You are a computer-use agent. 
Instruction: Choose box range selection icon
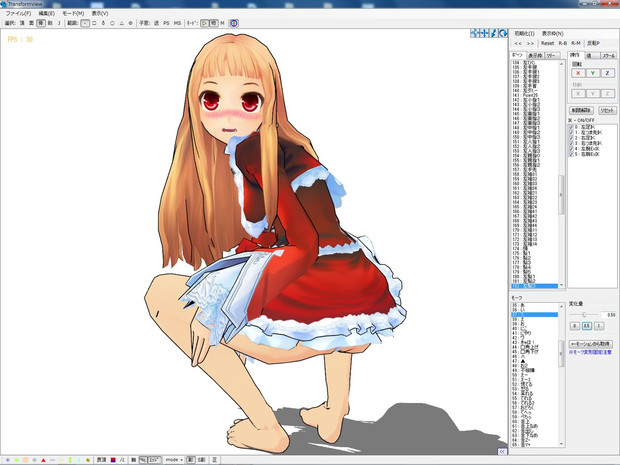94,23
